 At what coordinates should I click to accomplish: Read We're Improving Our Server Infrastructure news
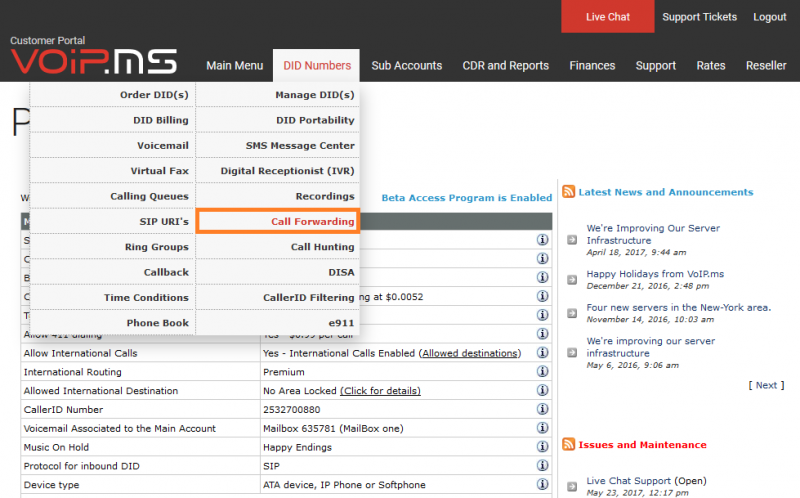pos(653,234)
